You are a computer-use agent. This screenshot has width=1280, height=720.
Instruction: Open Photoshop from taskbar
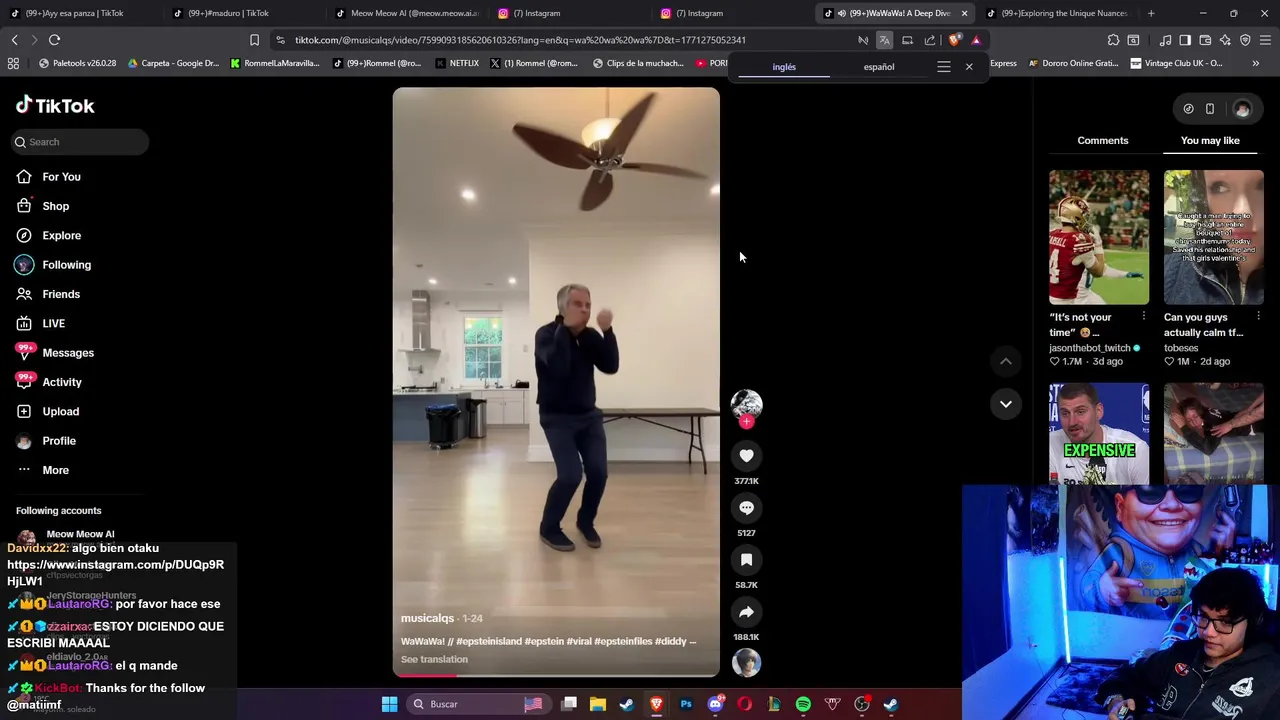pyautogui.click(x=686, y=704)
